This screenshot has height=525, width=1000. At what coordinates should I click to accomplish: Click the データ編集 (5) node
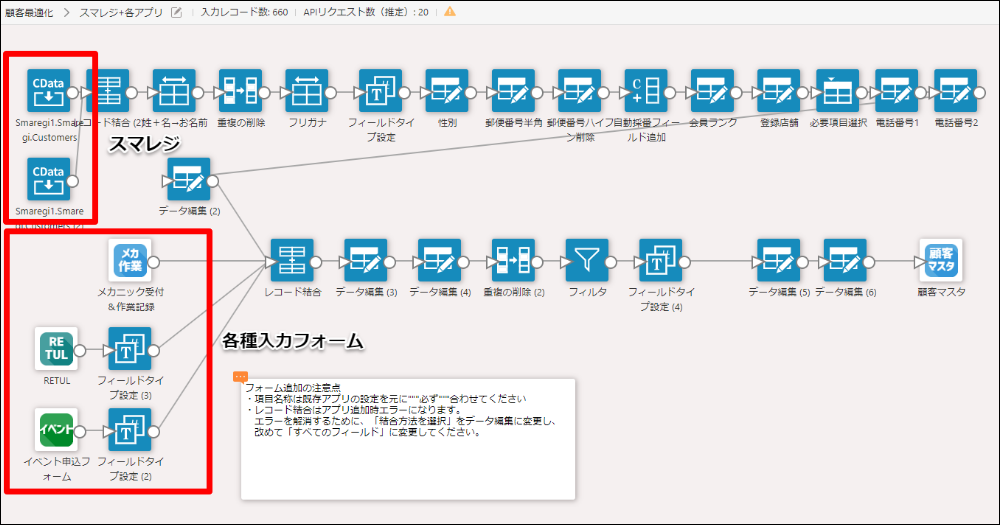click(778, 260)
